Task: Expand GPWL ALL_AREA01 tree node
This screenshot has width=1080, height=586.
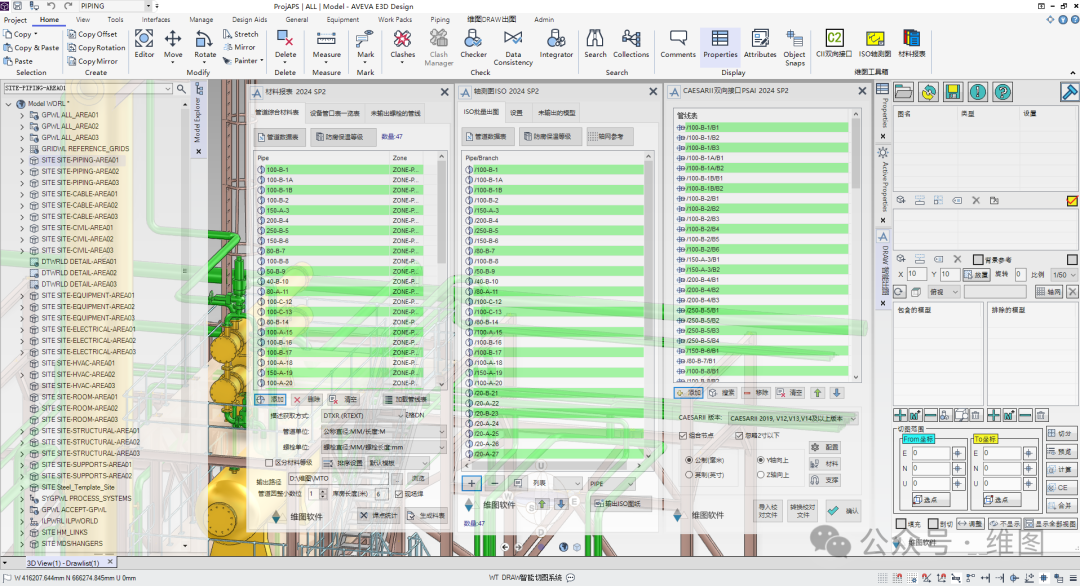Action: point(21,115)
